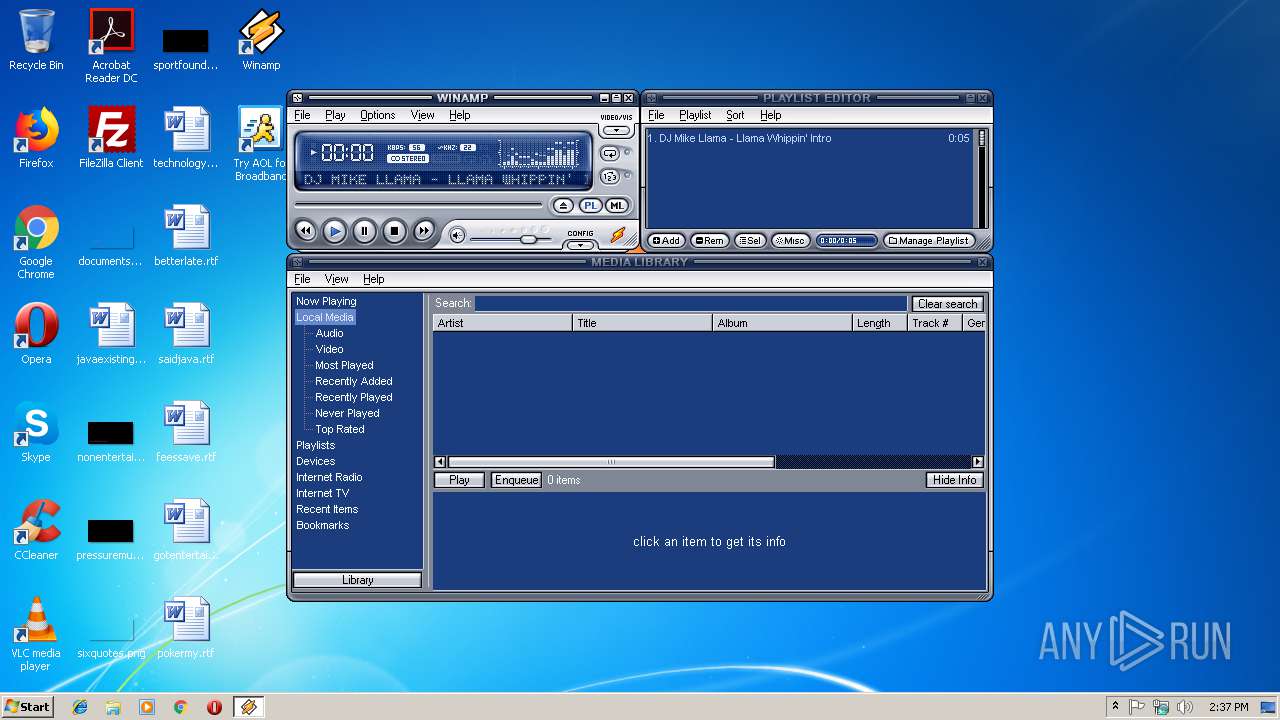Click the Clear search button
The image size is (1280, 720).
[947, 304]
